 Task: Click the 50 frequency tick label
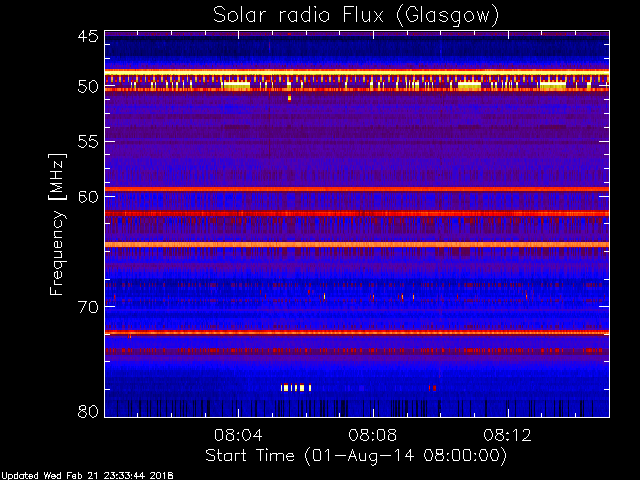88,87
